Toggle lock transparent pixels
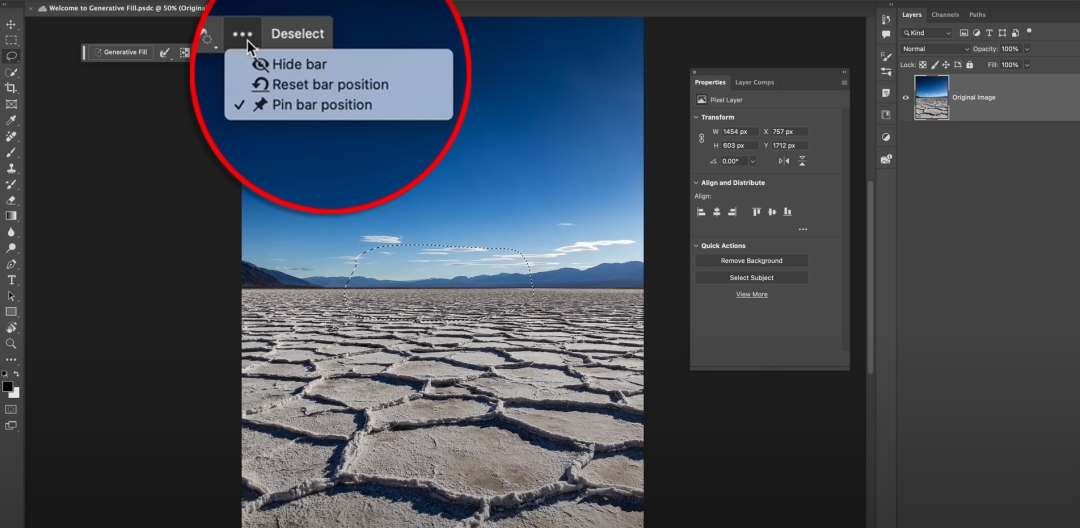 point(923,65)
